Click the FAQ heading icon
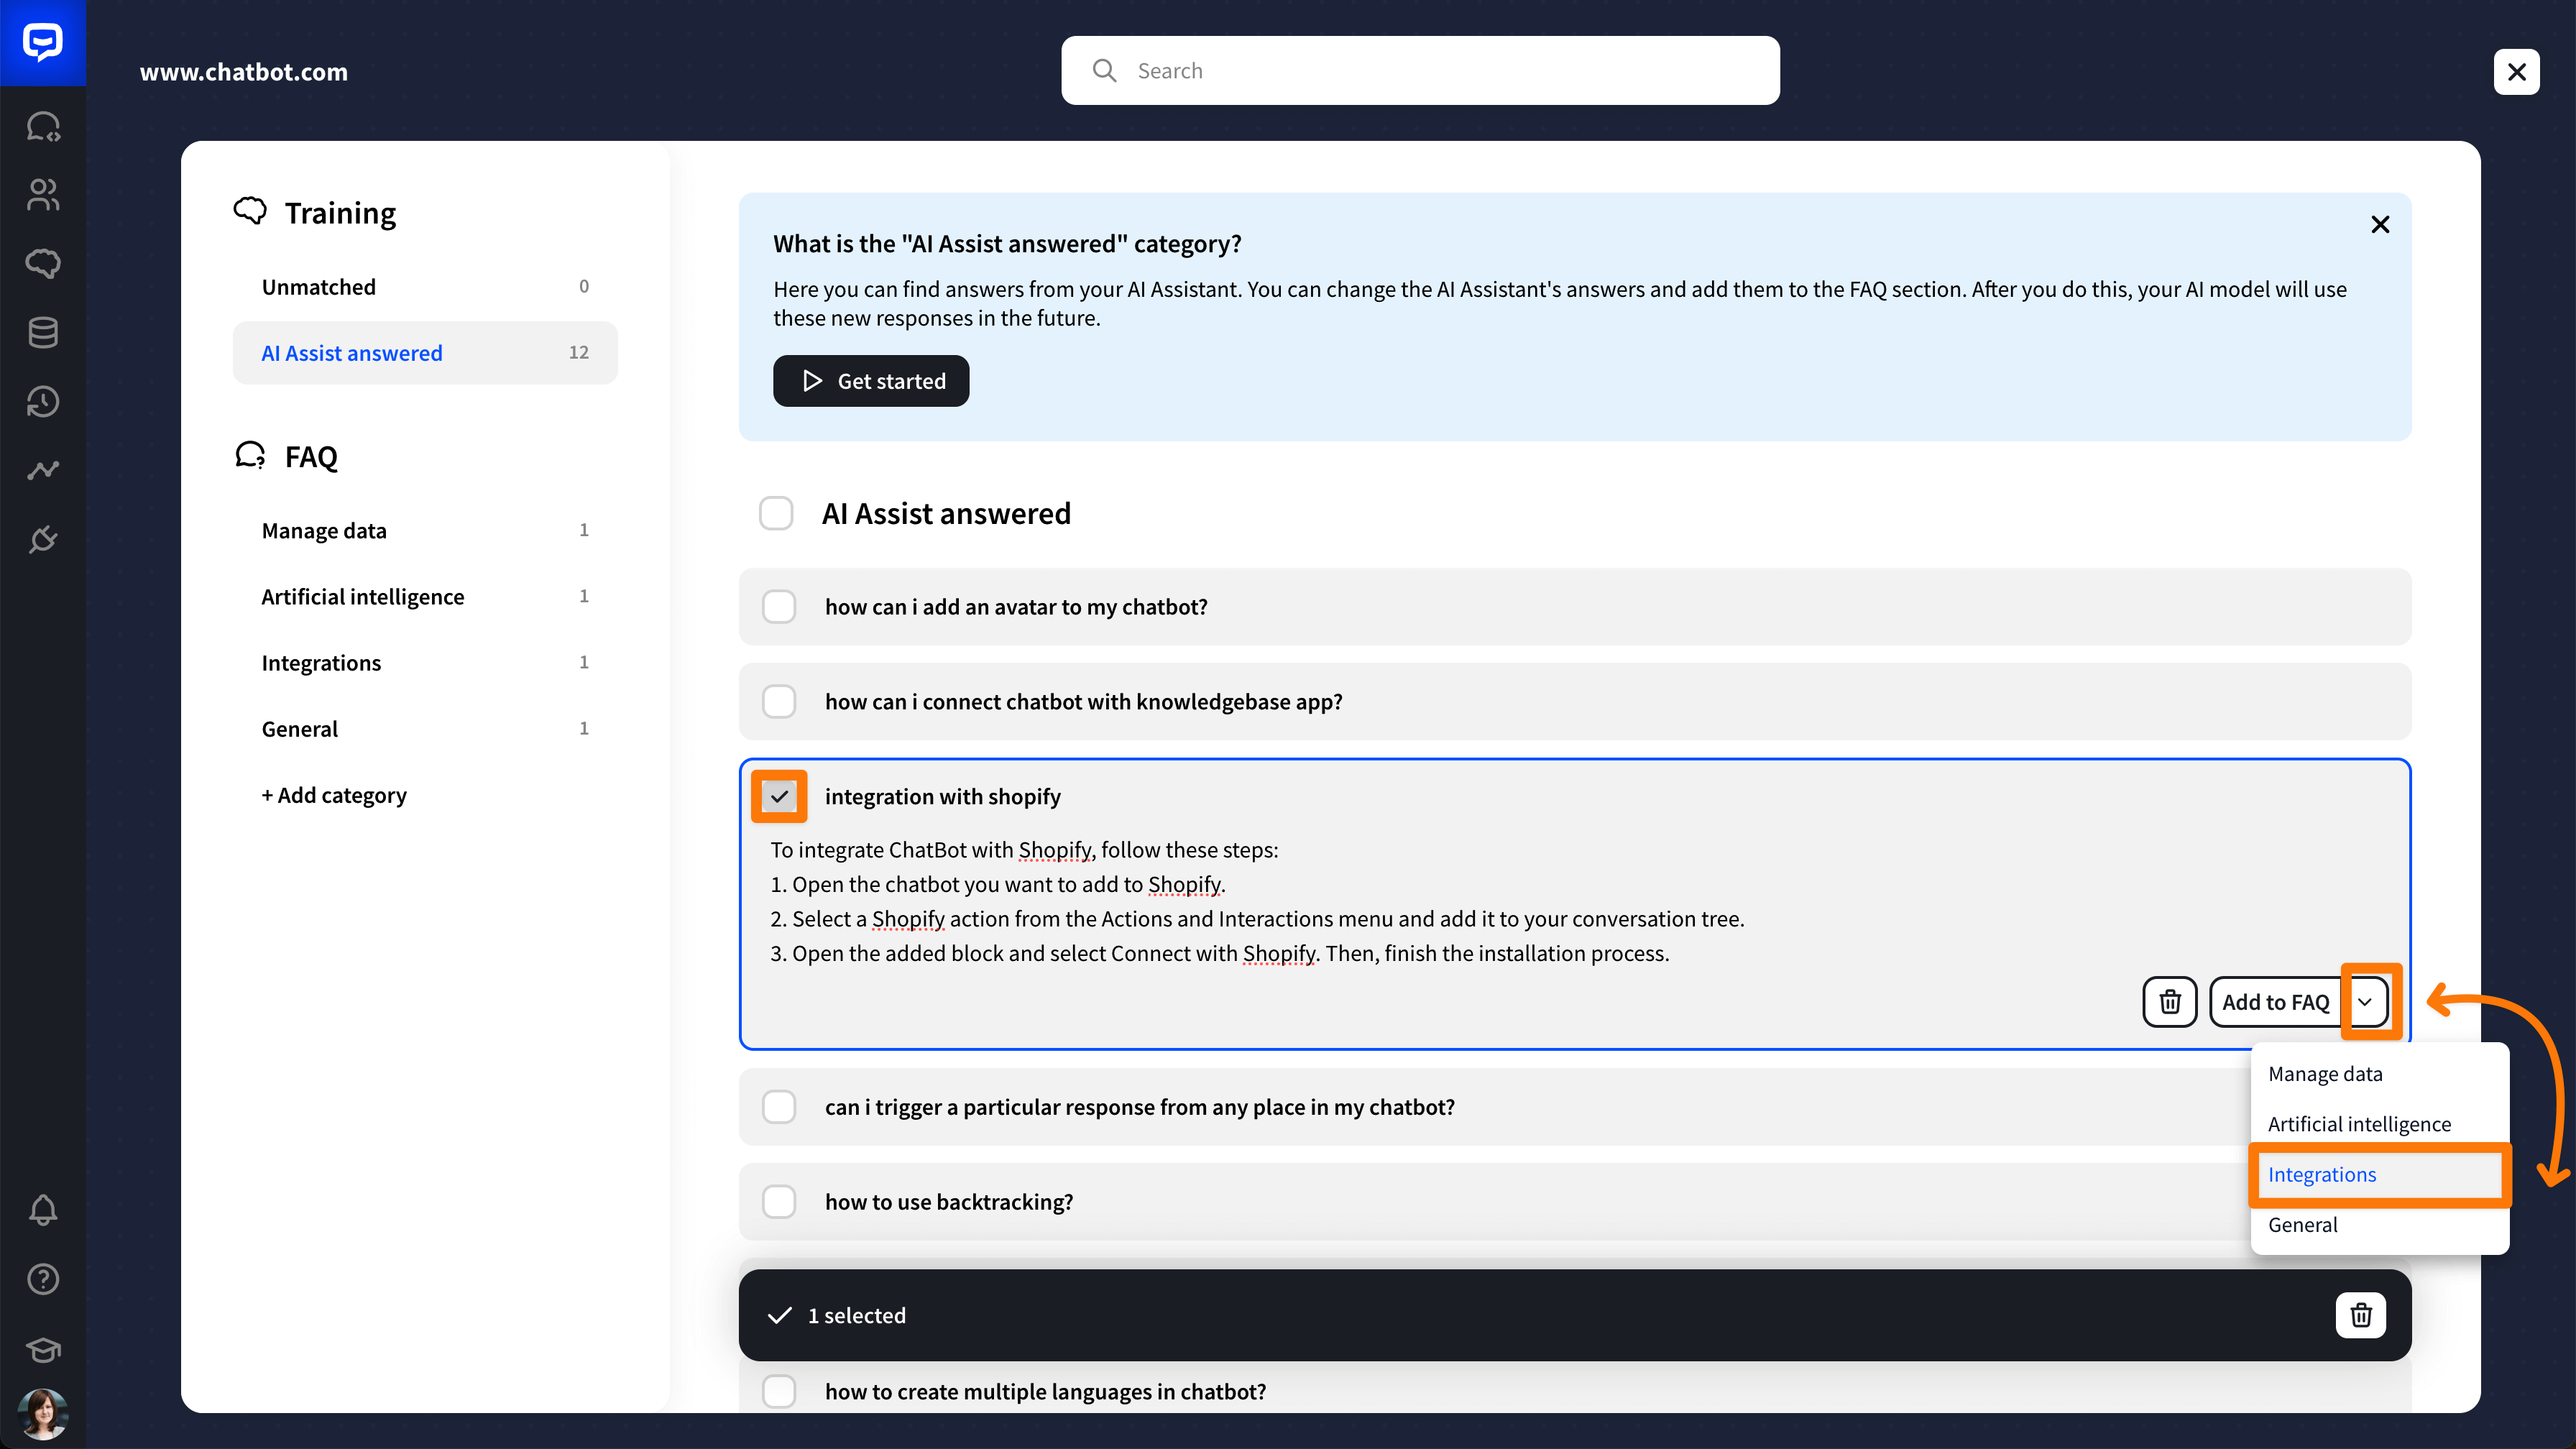This screenshot has height=1449, width=2576. pyautogui.click(x=250, y=455)
